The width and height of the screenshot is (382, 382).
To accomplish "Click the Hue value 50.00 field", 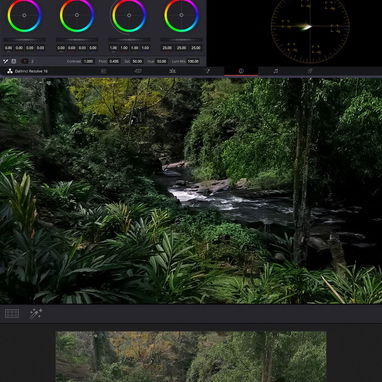I will click(x=161, y=61).
